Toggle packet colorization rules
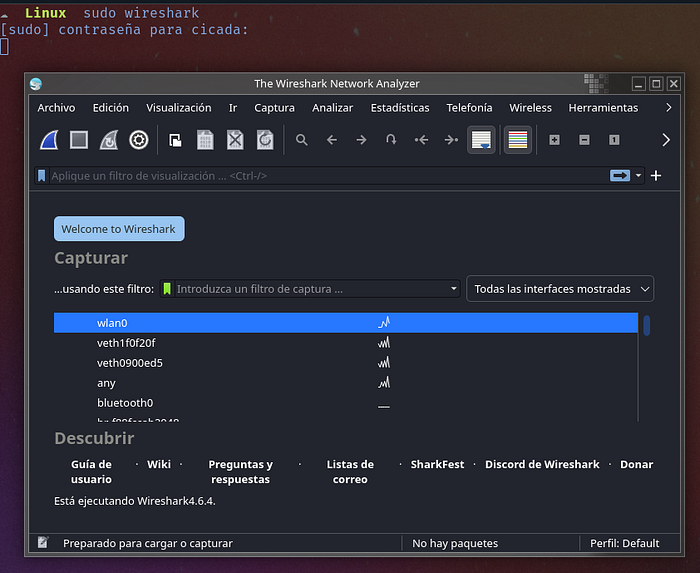This screenshot has width=700, height=573. [518, 140]
